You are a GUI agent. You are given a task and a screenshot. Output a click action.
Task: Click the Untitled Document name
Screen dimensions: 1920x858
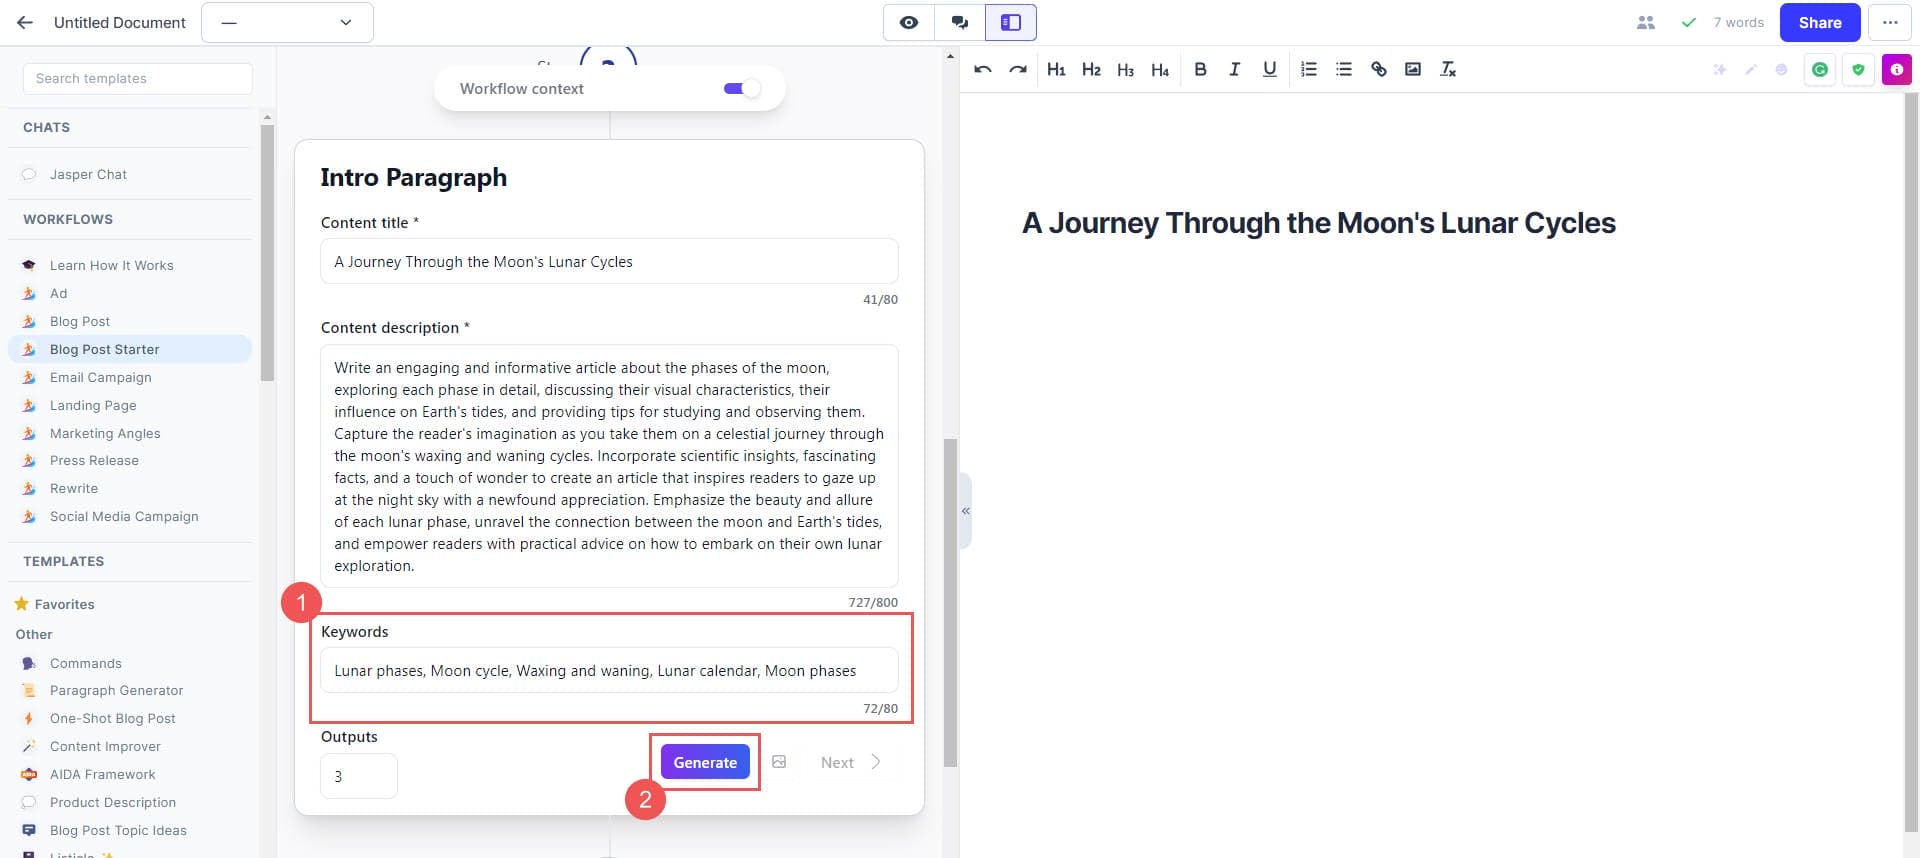[x=119, y=22]
